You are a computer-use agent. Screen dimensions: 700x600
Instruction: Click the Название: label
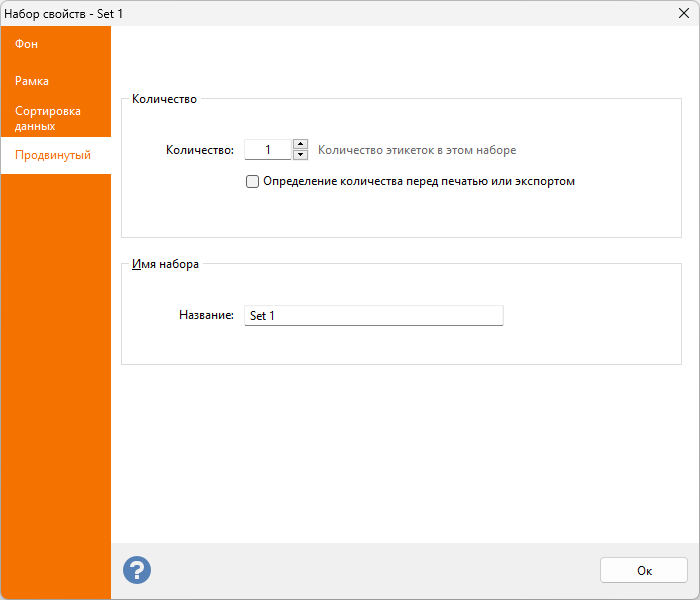[206, 315]
